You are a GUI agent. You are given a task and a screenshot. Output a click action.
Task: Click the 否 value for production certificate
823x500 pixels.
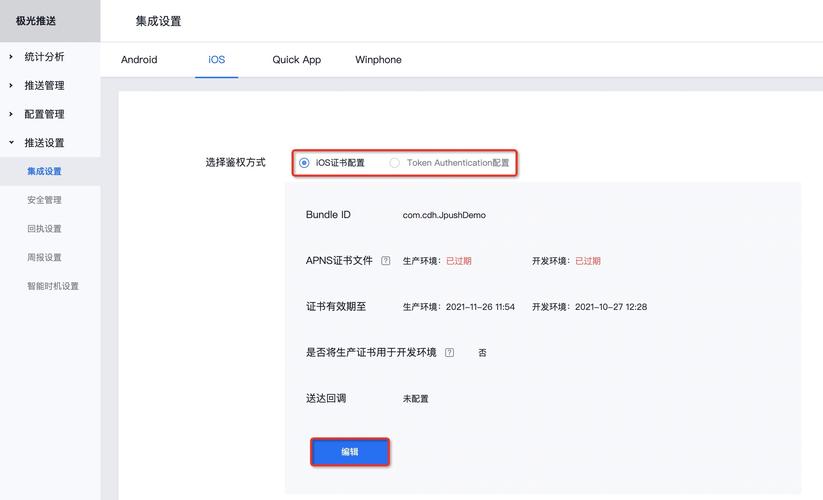pyautogui.click(x=482, y=353)
